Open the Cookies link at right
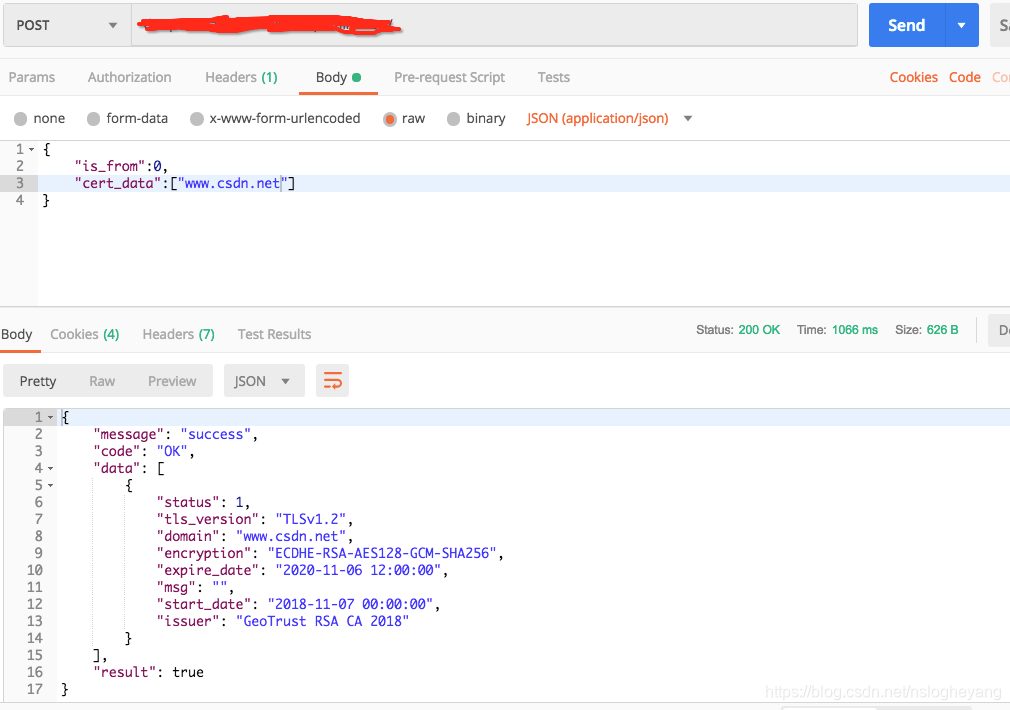The width and height of the screenshot is (1010, 710). tap(913, 77)
